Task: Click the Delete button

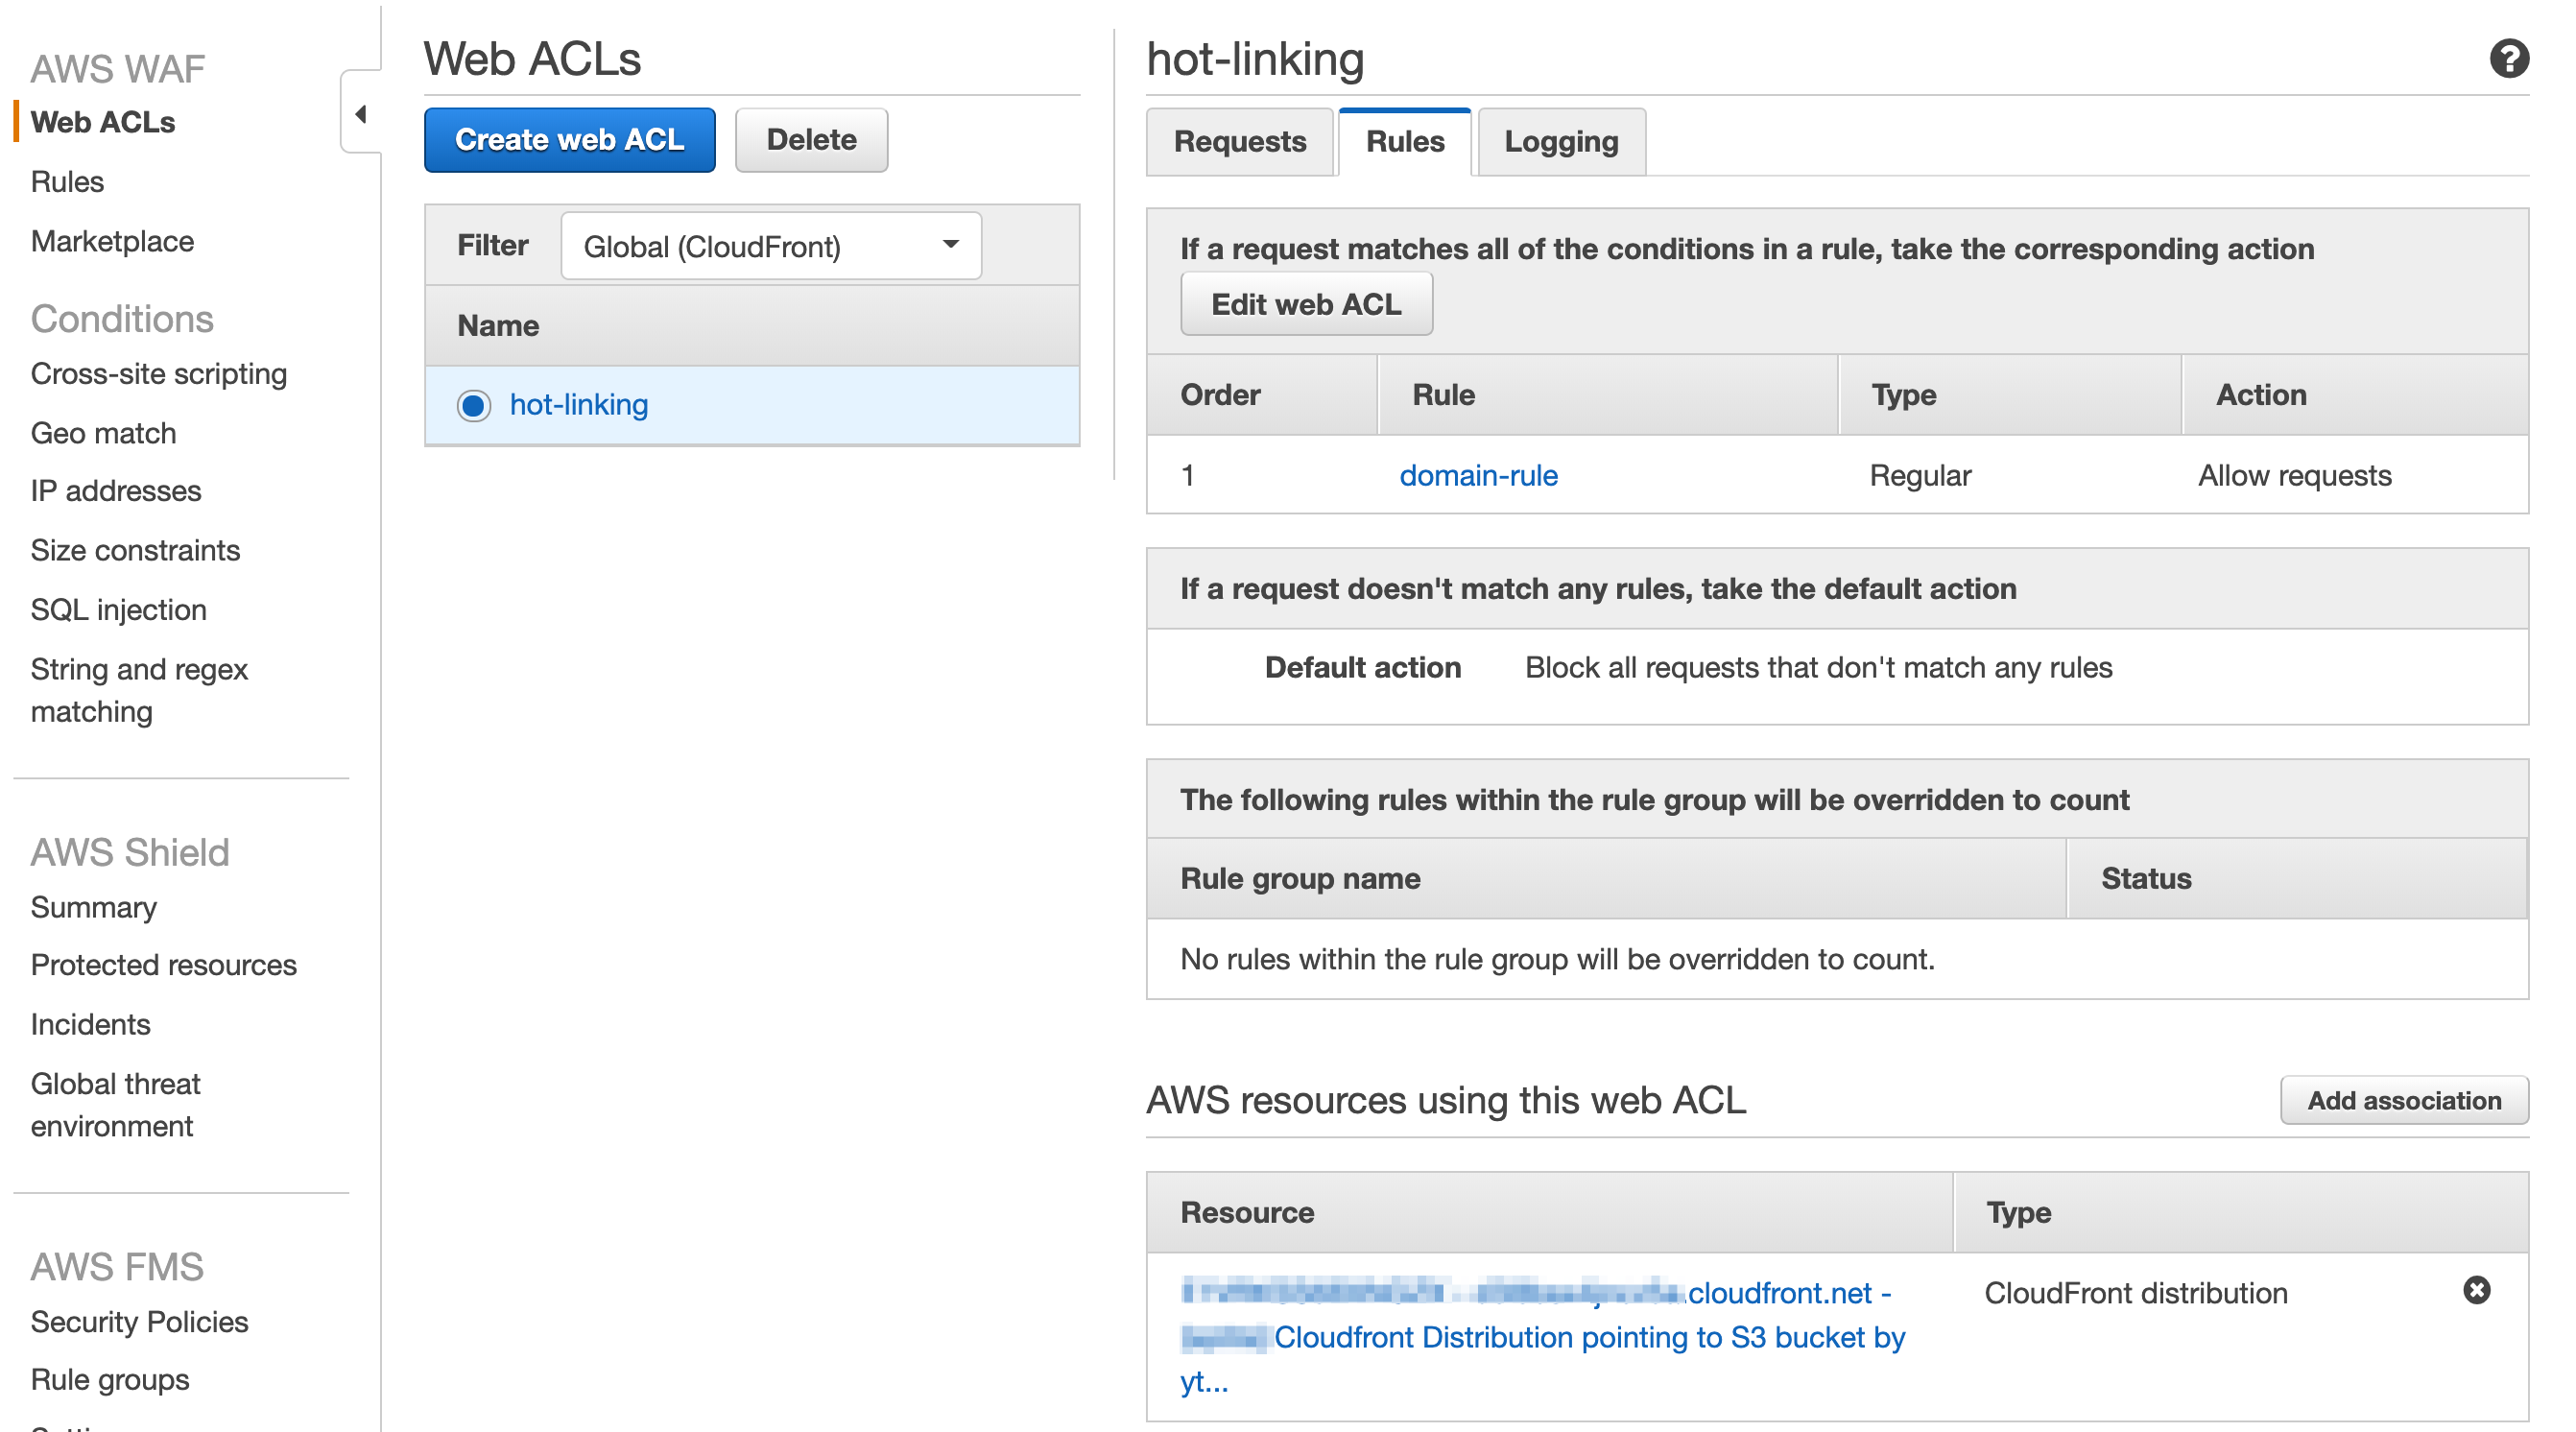Action: pos(811,140)
